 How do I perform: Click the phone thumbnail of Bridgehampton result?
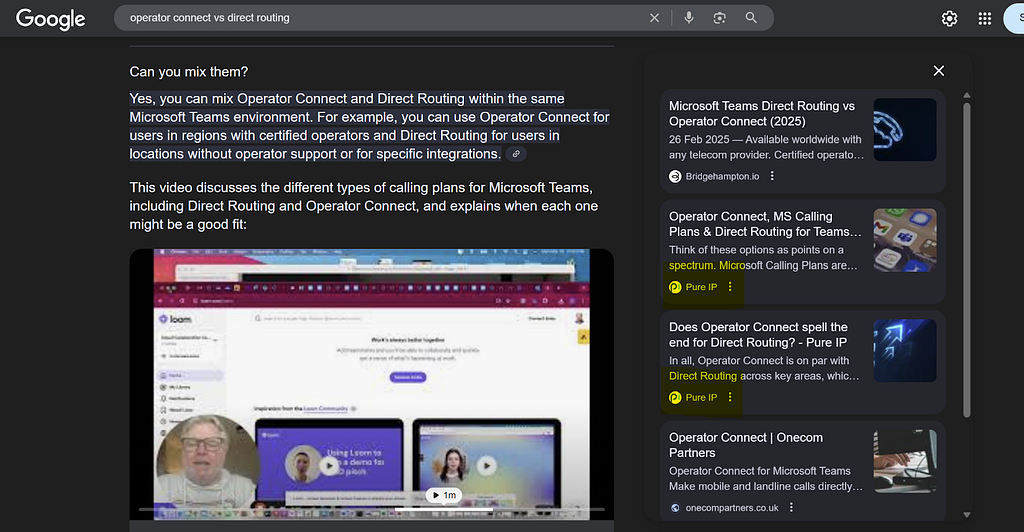(905, 130)
